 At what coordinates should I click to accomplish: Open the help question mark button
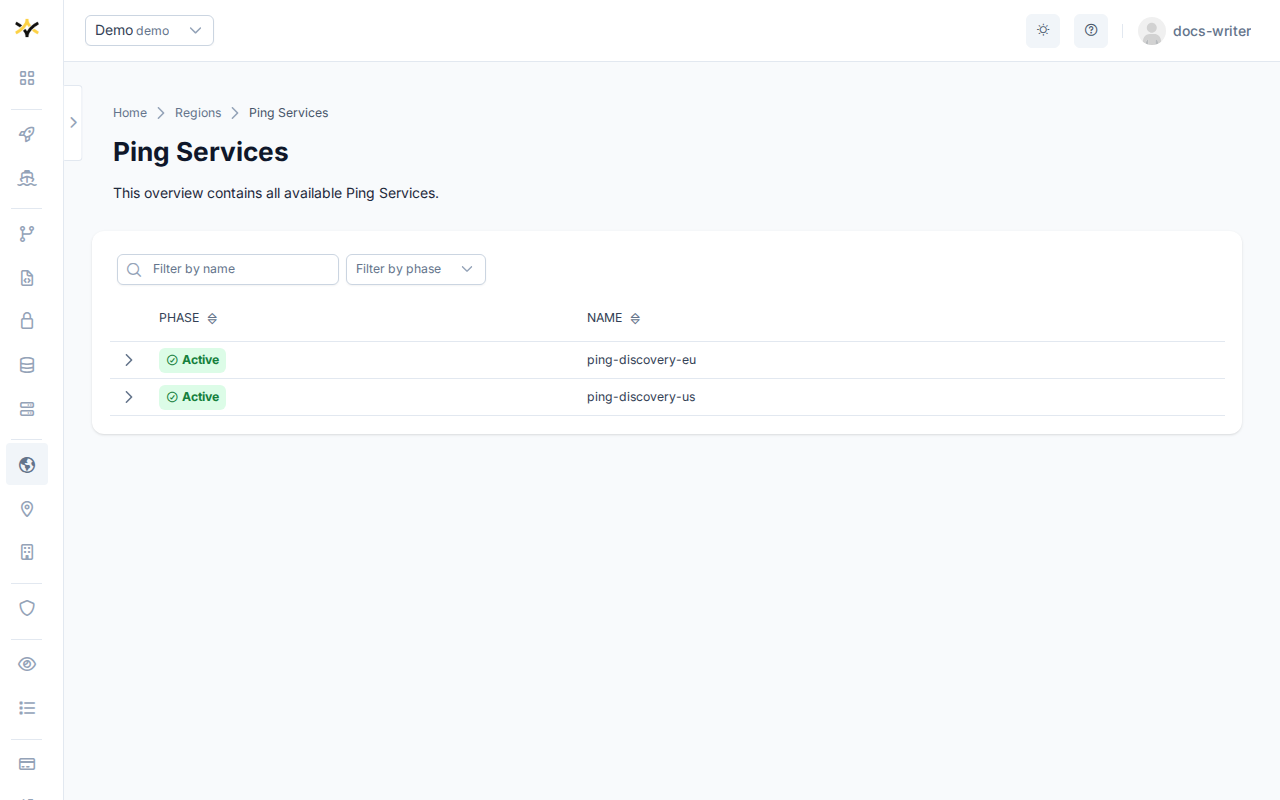pyautogui.click(x=1091, y=31)
